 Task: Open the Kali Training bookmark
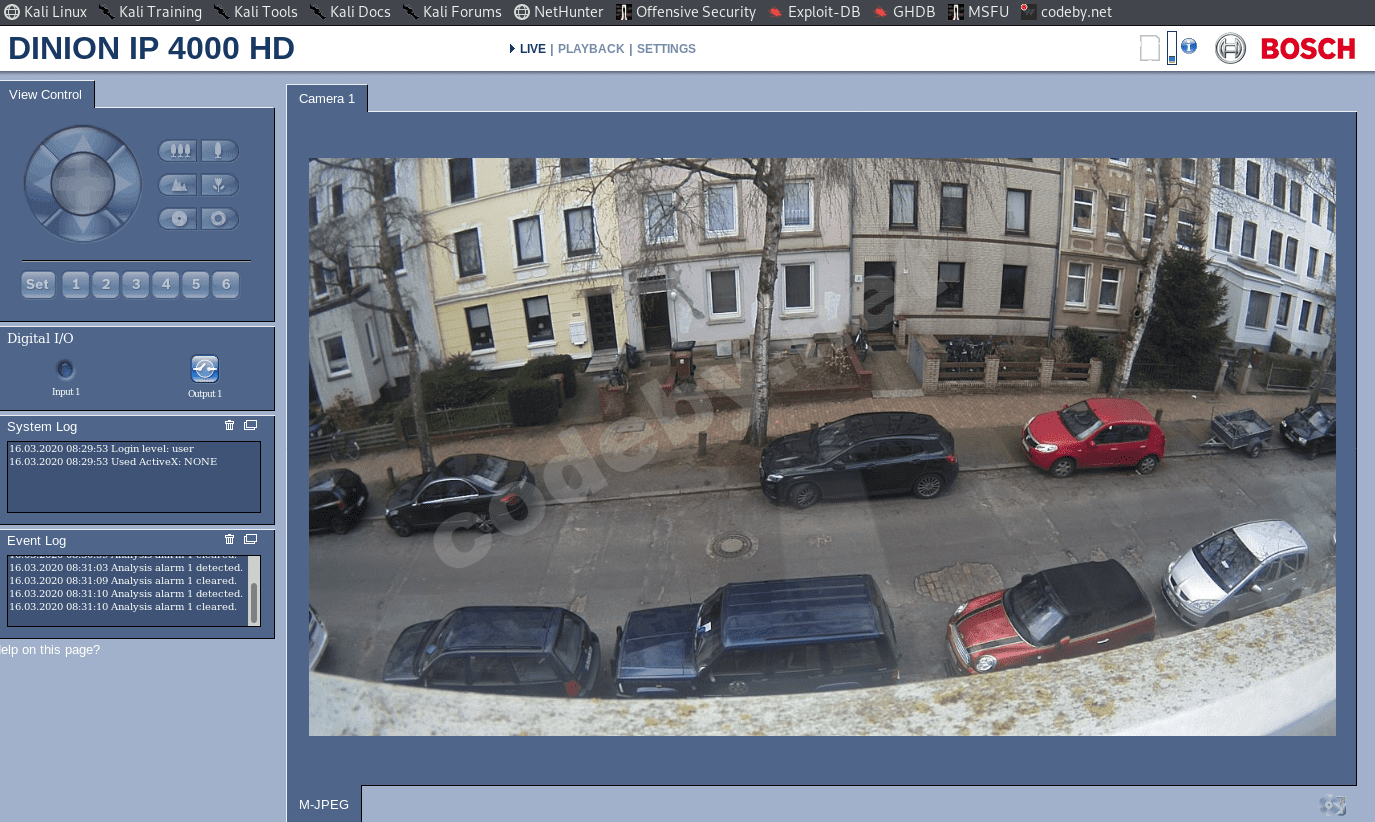150,12
